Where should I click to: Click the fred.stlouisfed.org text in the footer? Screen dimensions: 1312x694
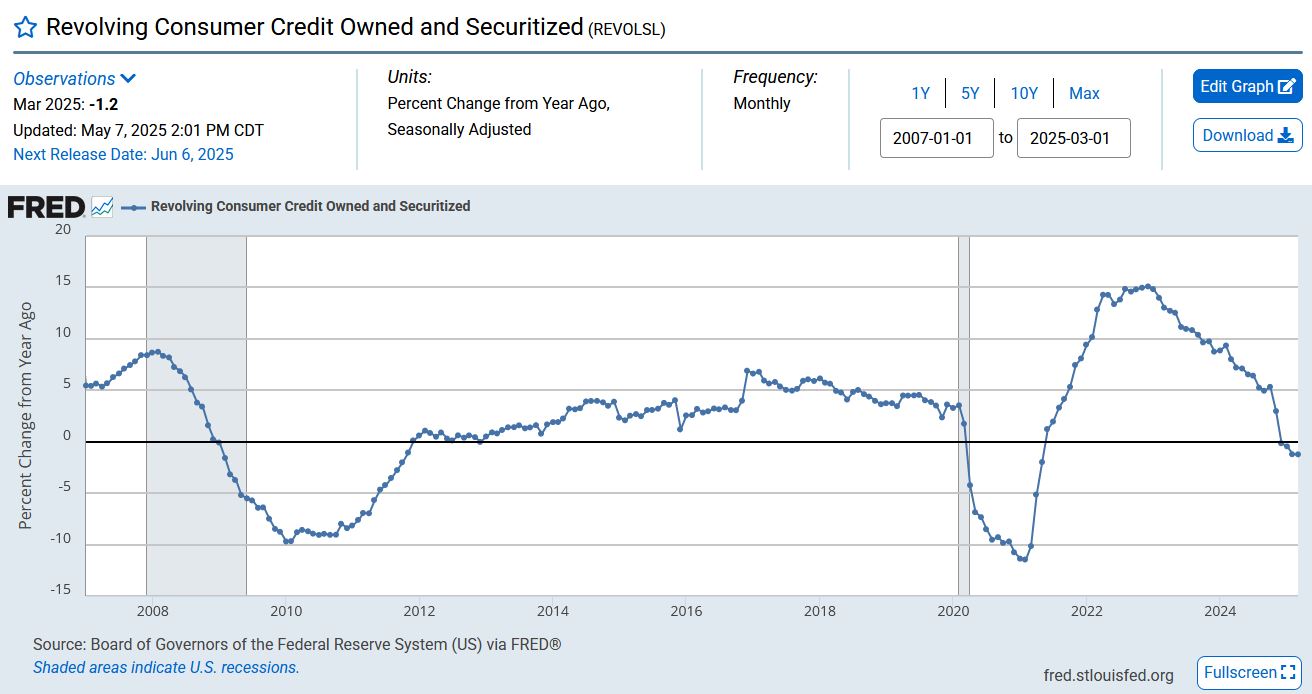[x=1108, y=675]
